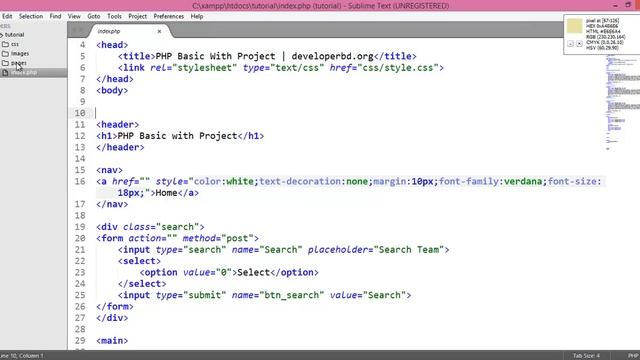Click line number 16 in the gutter

[80, 181]
